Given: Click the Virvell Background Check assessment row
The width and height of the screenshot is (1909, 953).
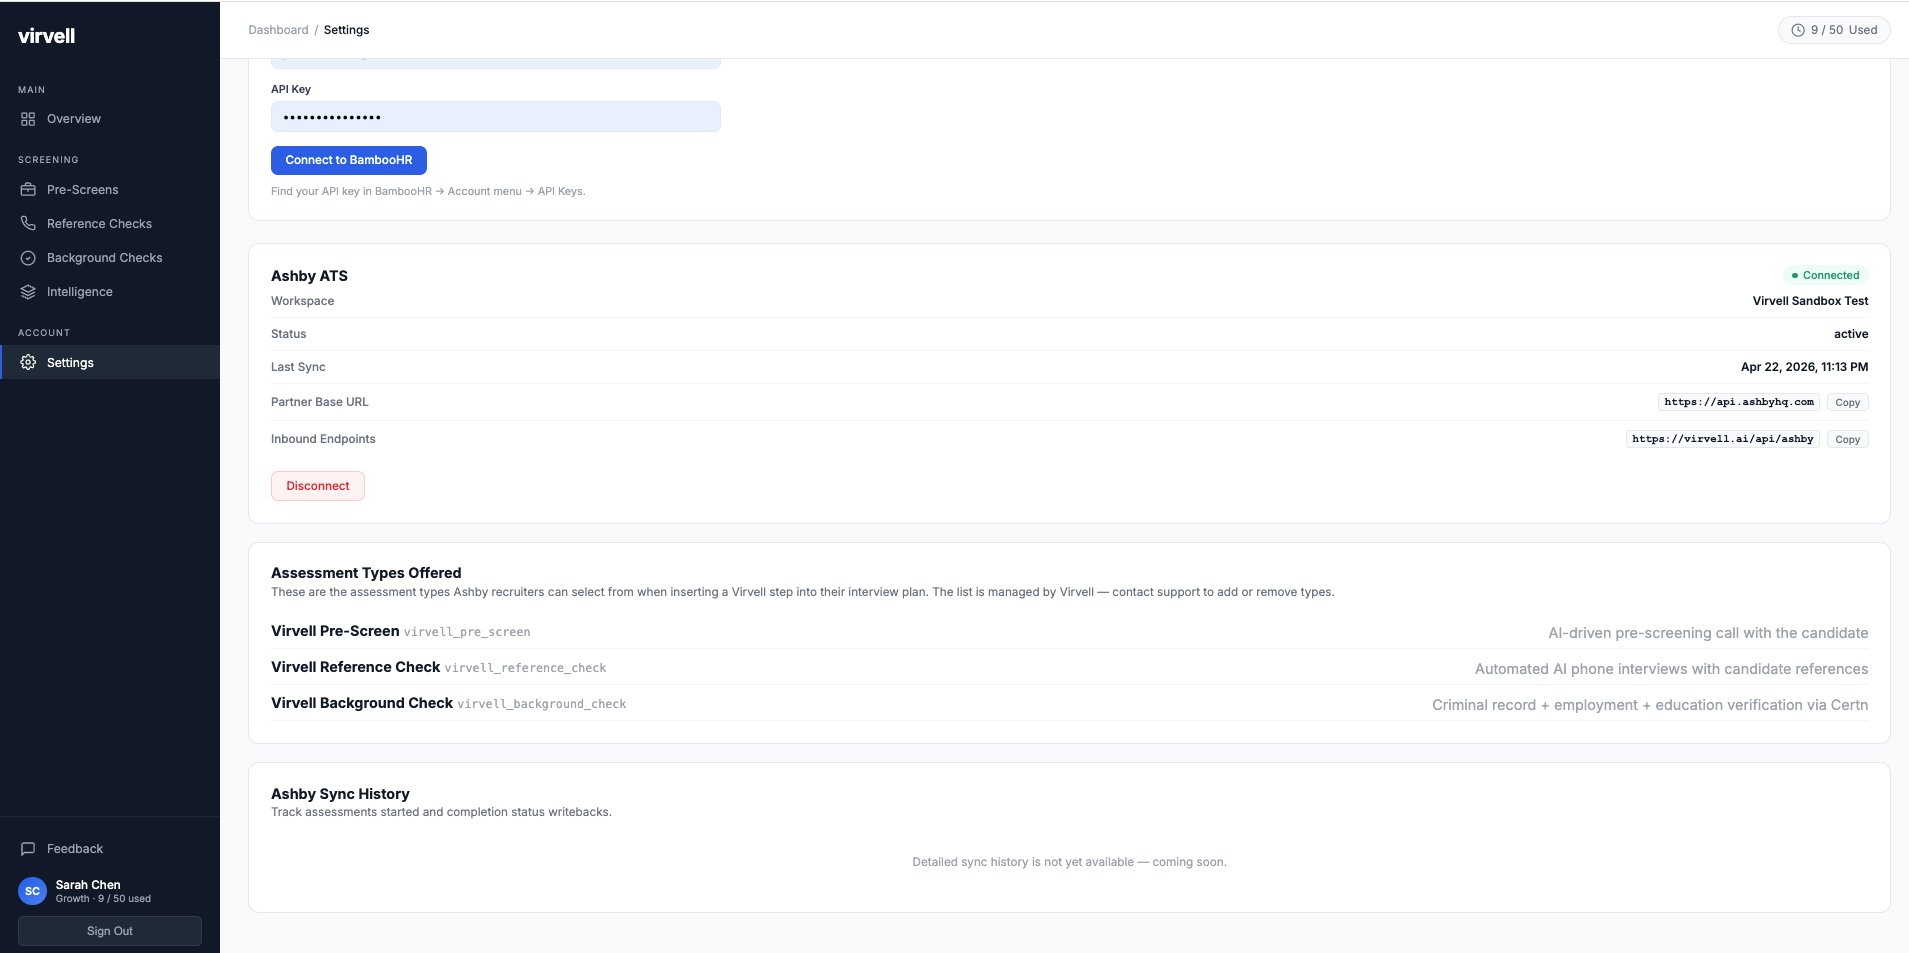Looking at the screenshot, I should point(1069,704).
